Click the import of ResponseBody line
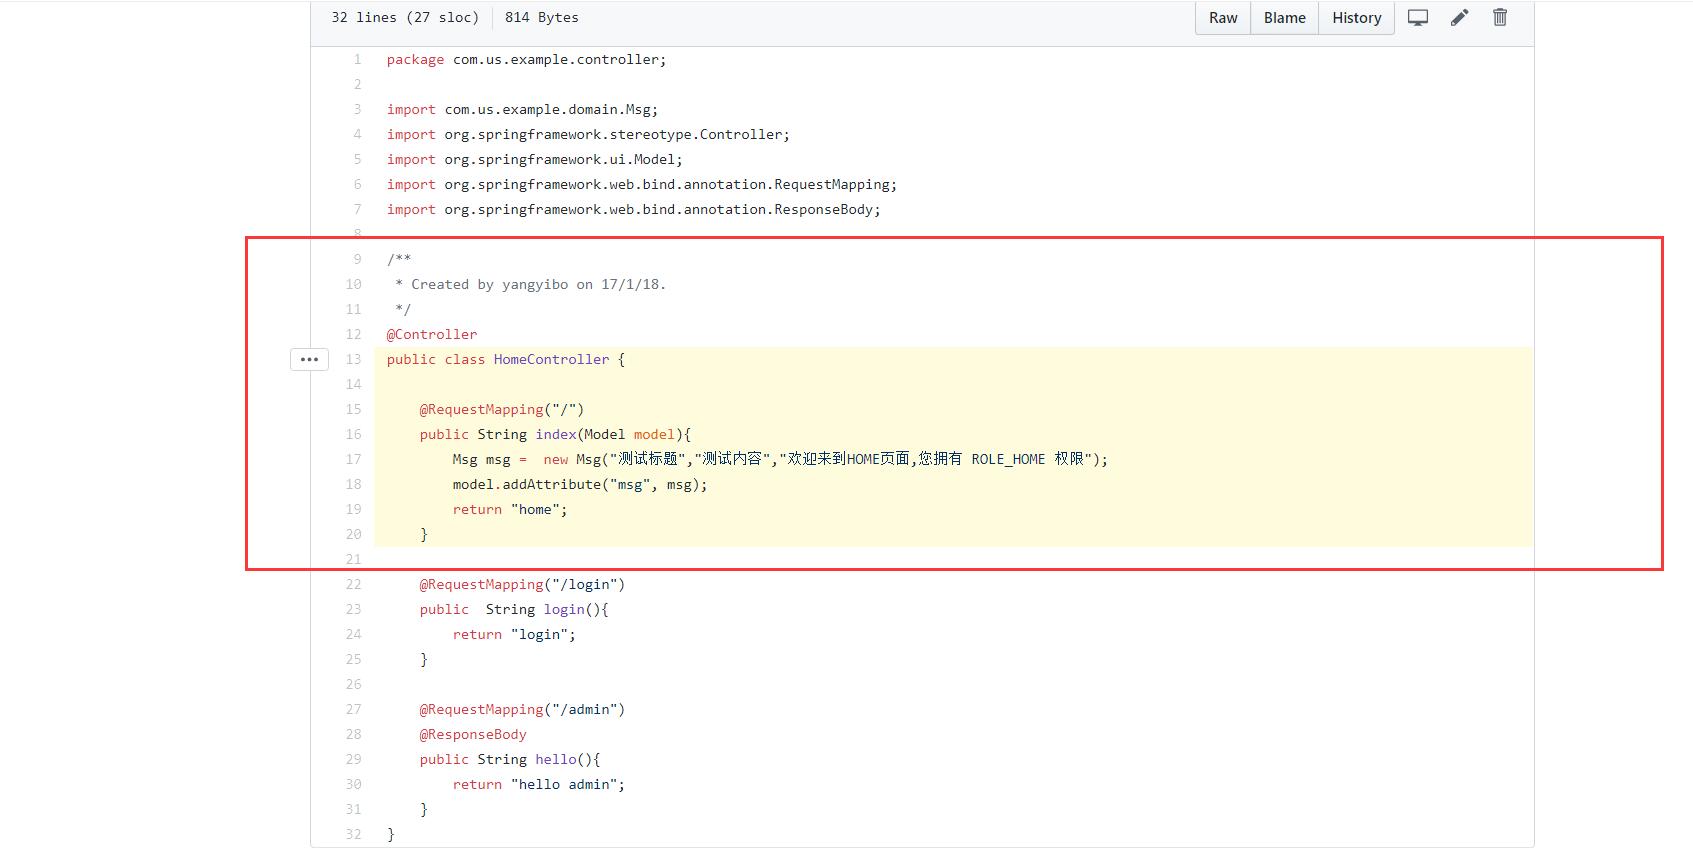This screenshot has width=1693, height=853. click(x=633, y=209)
